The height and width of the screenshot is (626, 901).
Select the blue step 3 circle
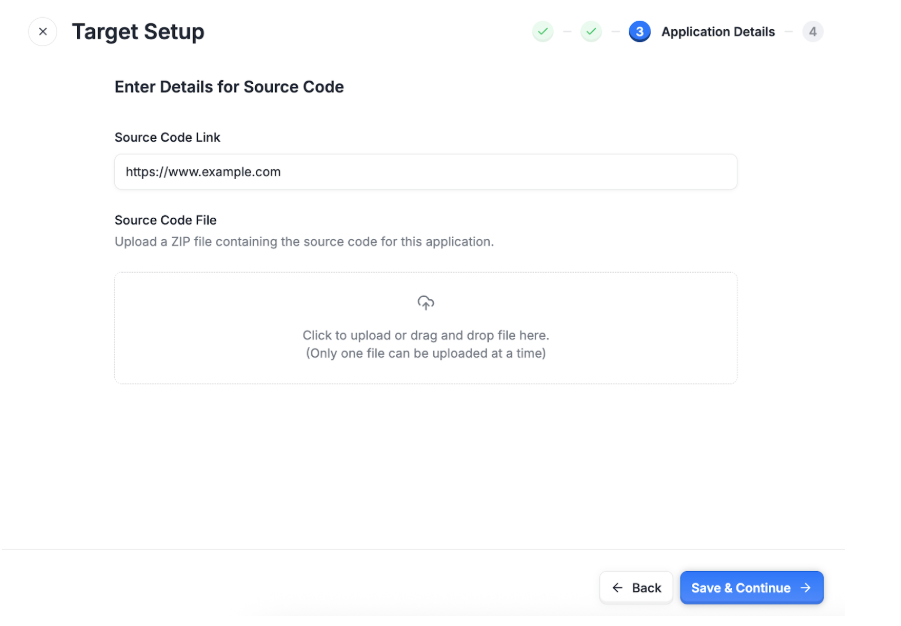click(640, 32)
